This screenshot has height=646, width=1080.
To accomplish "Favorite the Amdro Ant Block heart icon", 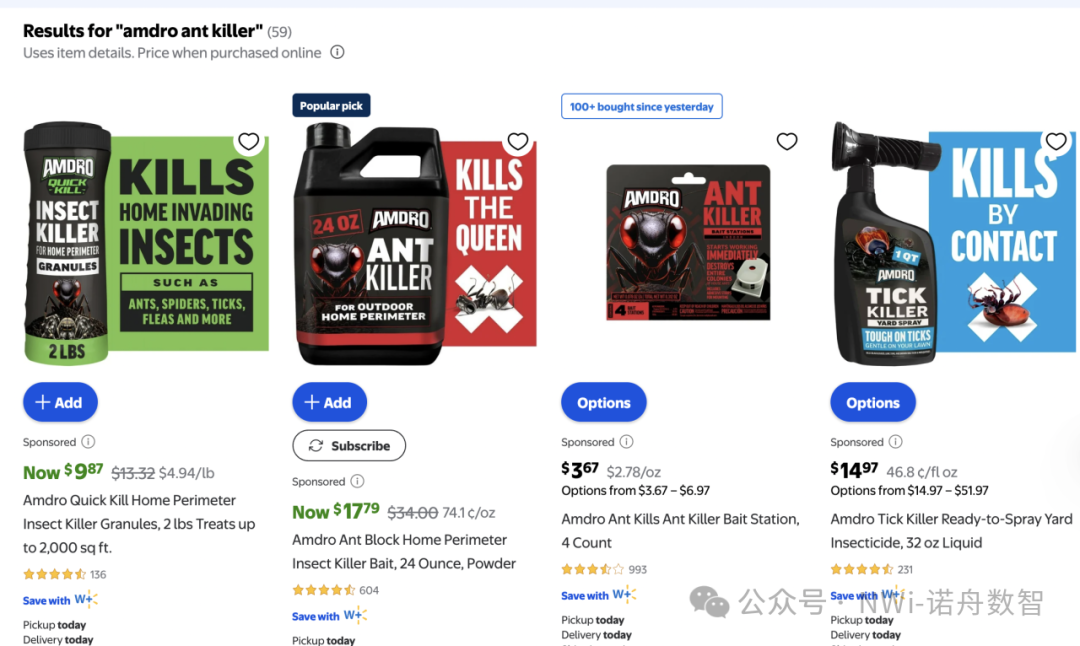I will [517, 142].
